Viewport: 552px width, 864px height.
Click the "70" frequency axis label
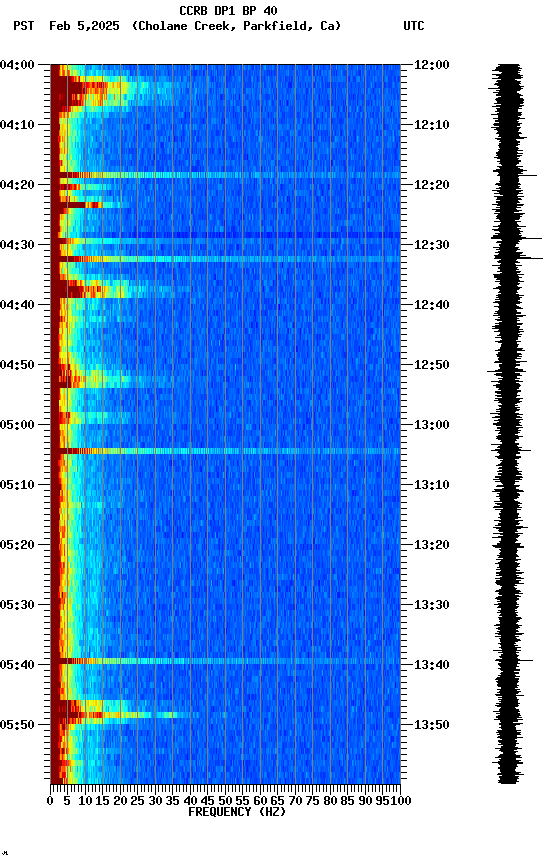click(x=295, y=802)
